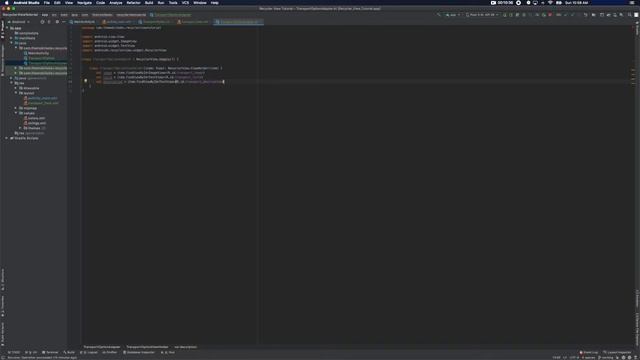Open the Pixel device selector dropdown
Screen dimensions: 640x360
point(482,15)
